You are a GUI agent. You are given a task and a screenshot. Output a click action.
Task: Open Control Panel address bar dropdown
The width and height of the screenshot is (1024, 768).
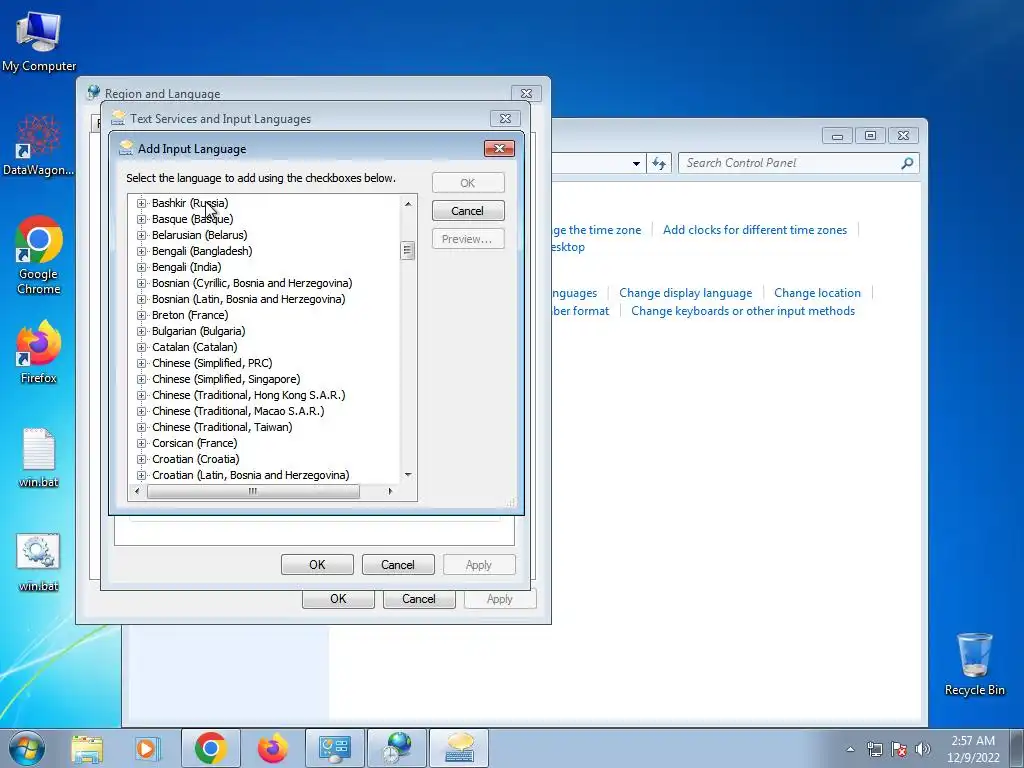(x=636, y=163)
